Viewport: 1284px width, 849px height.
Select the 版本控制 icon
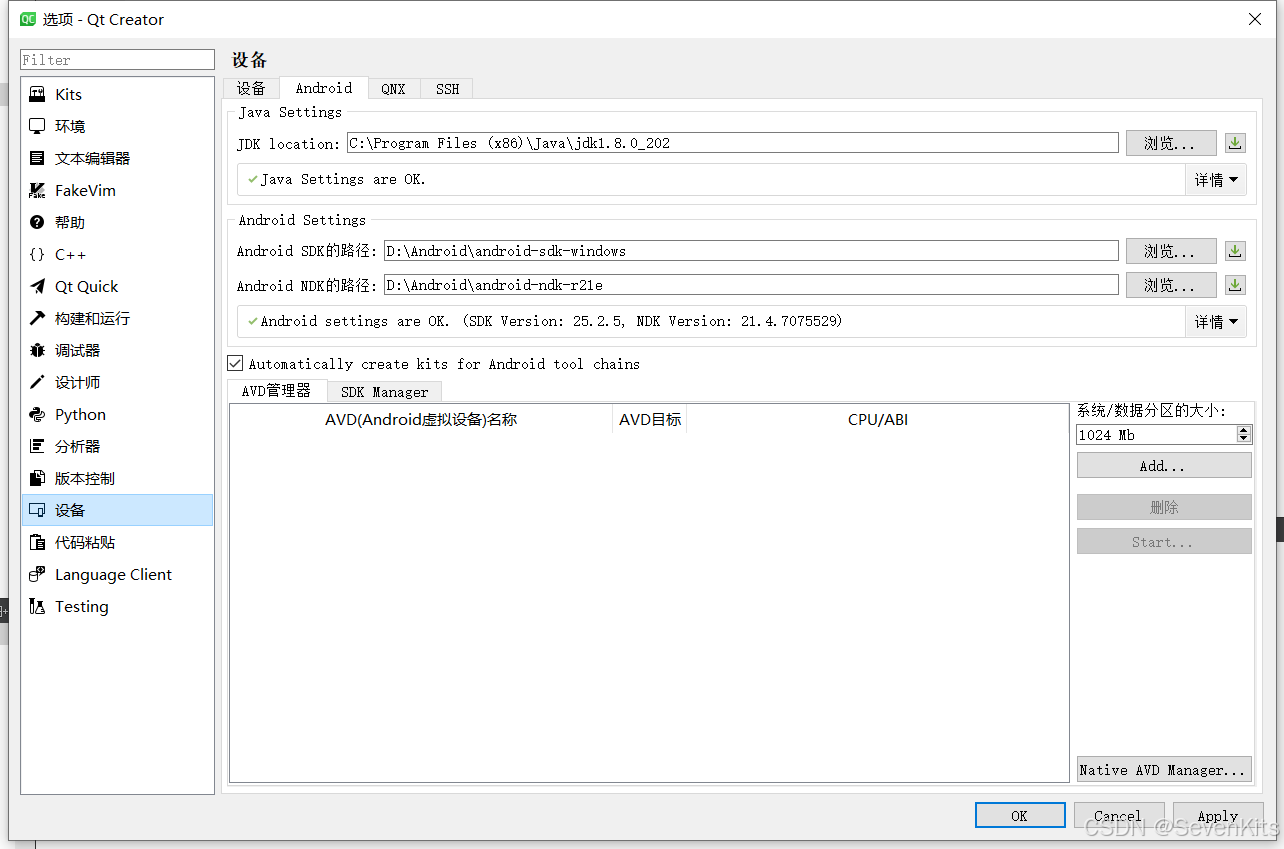click(x=37, y=478)
